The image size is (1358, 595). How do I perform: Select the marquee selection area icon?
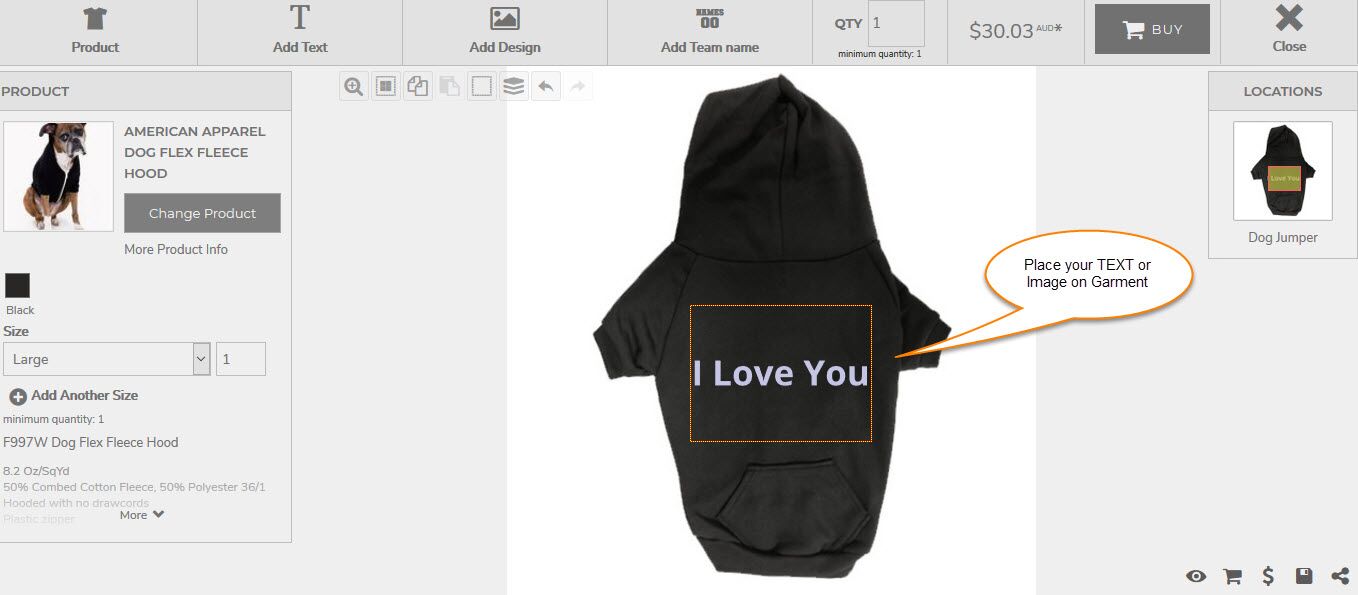(481, 86)
